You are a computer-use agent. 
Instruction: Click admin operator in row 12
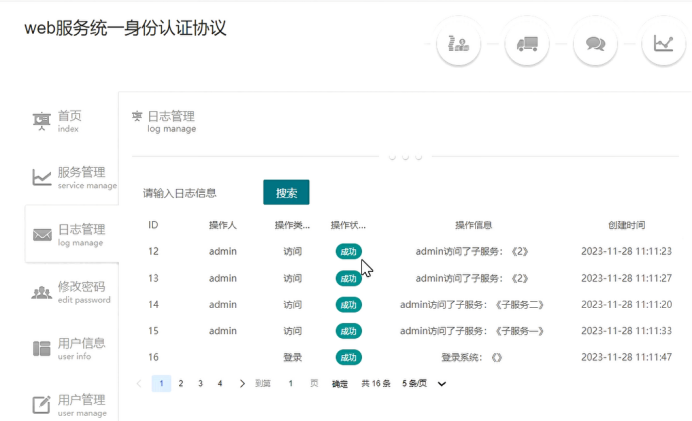223,252
